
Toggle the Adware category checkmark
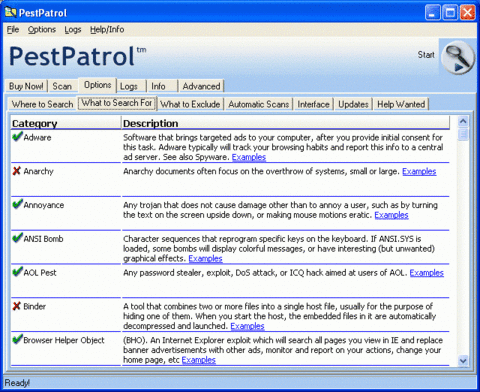(x=17, y=136)
